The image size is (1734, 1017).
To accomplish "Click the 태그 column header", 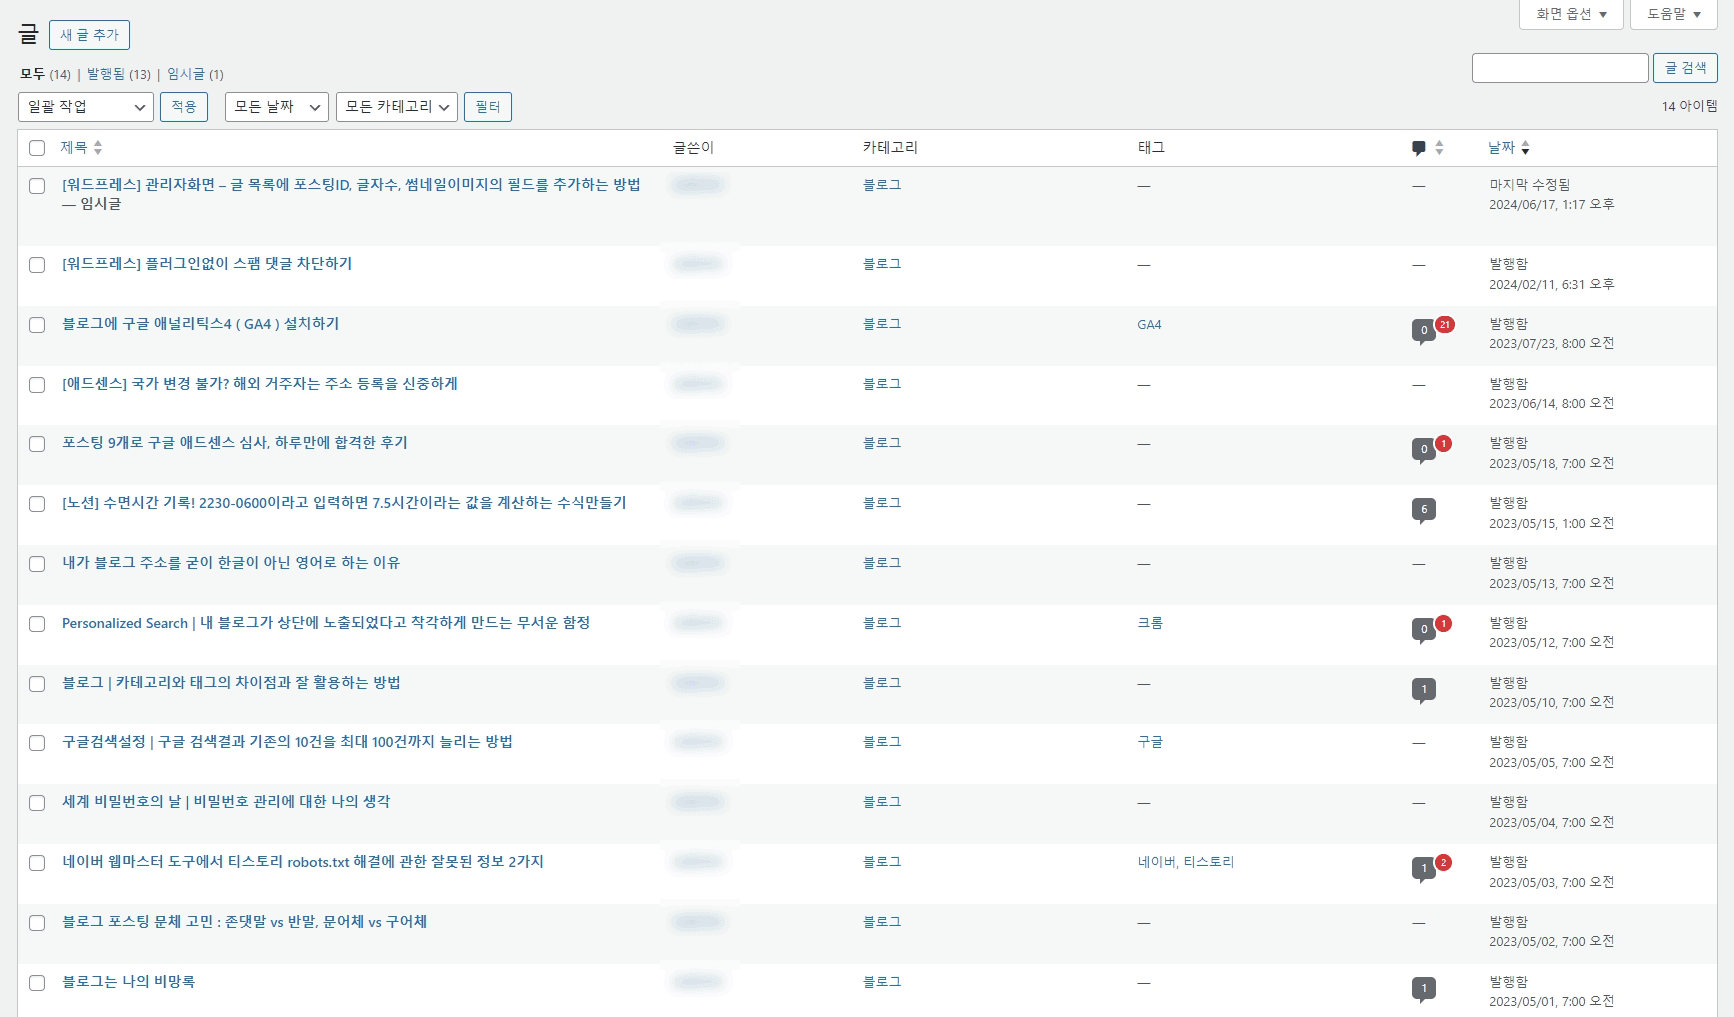I will 1151,148.
